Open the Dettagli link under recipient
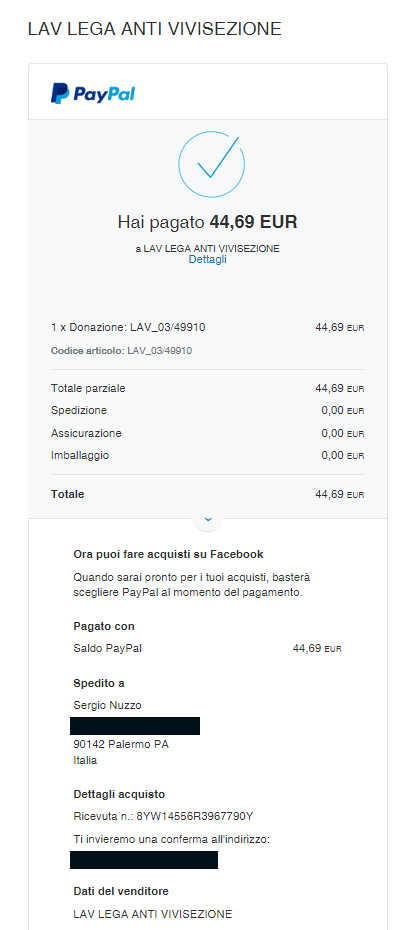This screenshot has width=417, height=930. 208,260
